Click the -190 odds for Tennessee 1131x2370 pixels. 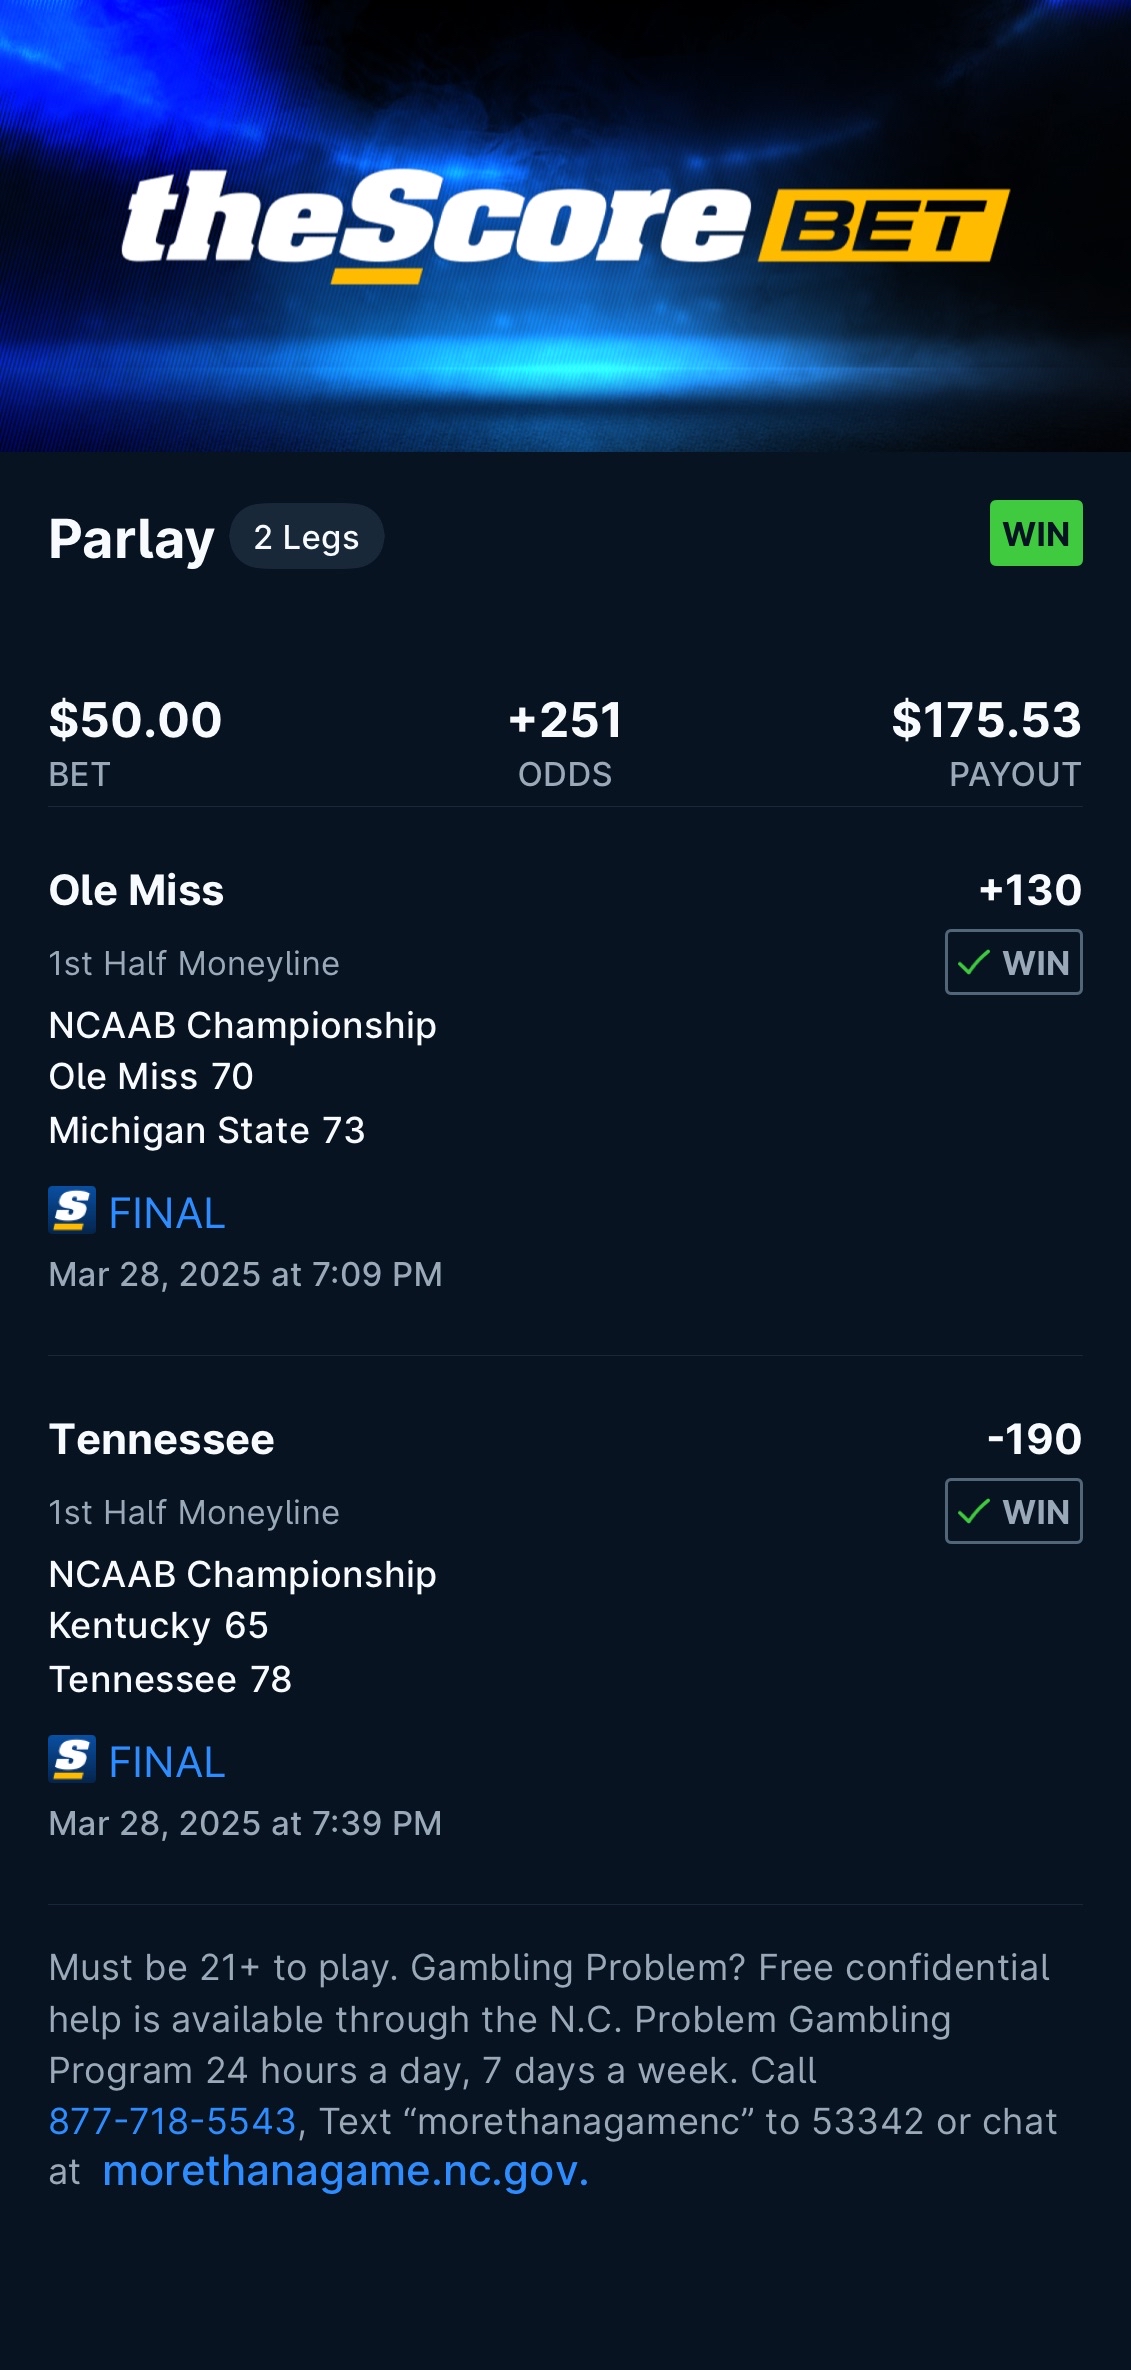point(1034,1439)
